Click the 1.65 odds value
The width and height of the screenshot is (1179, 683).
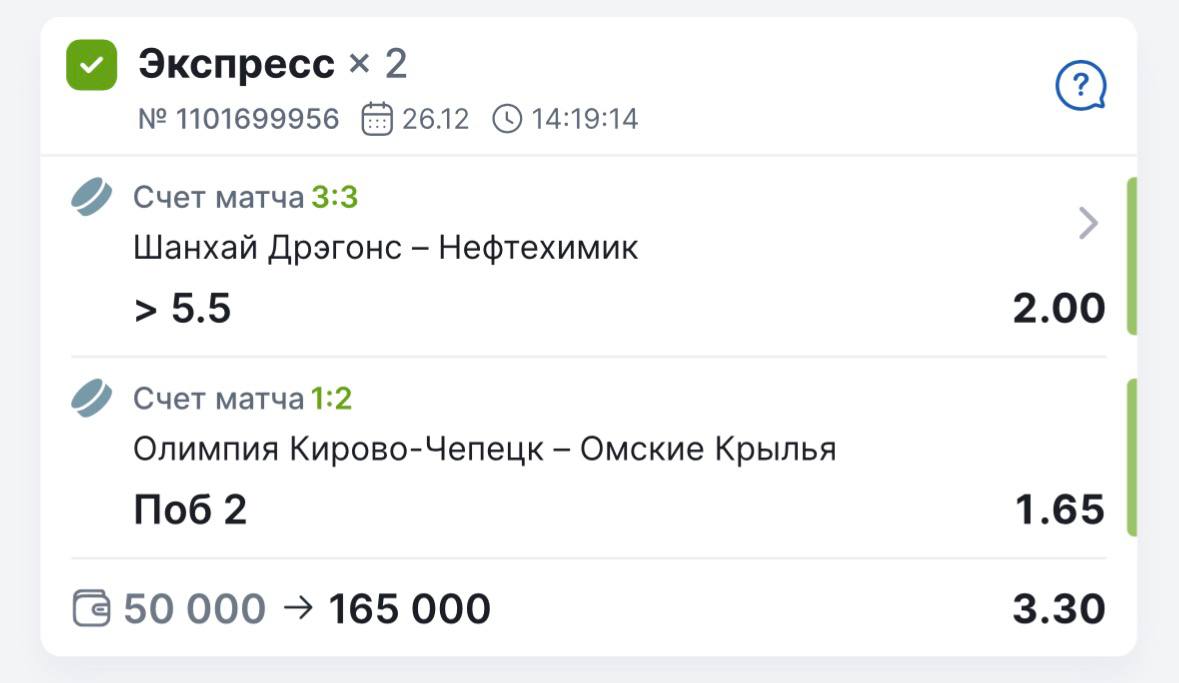click(1060, 511)
